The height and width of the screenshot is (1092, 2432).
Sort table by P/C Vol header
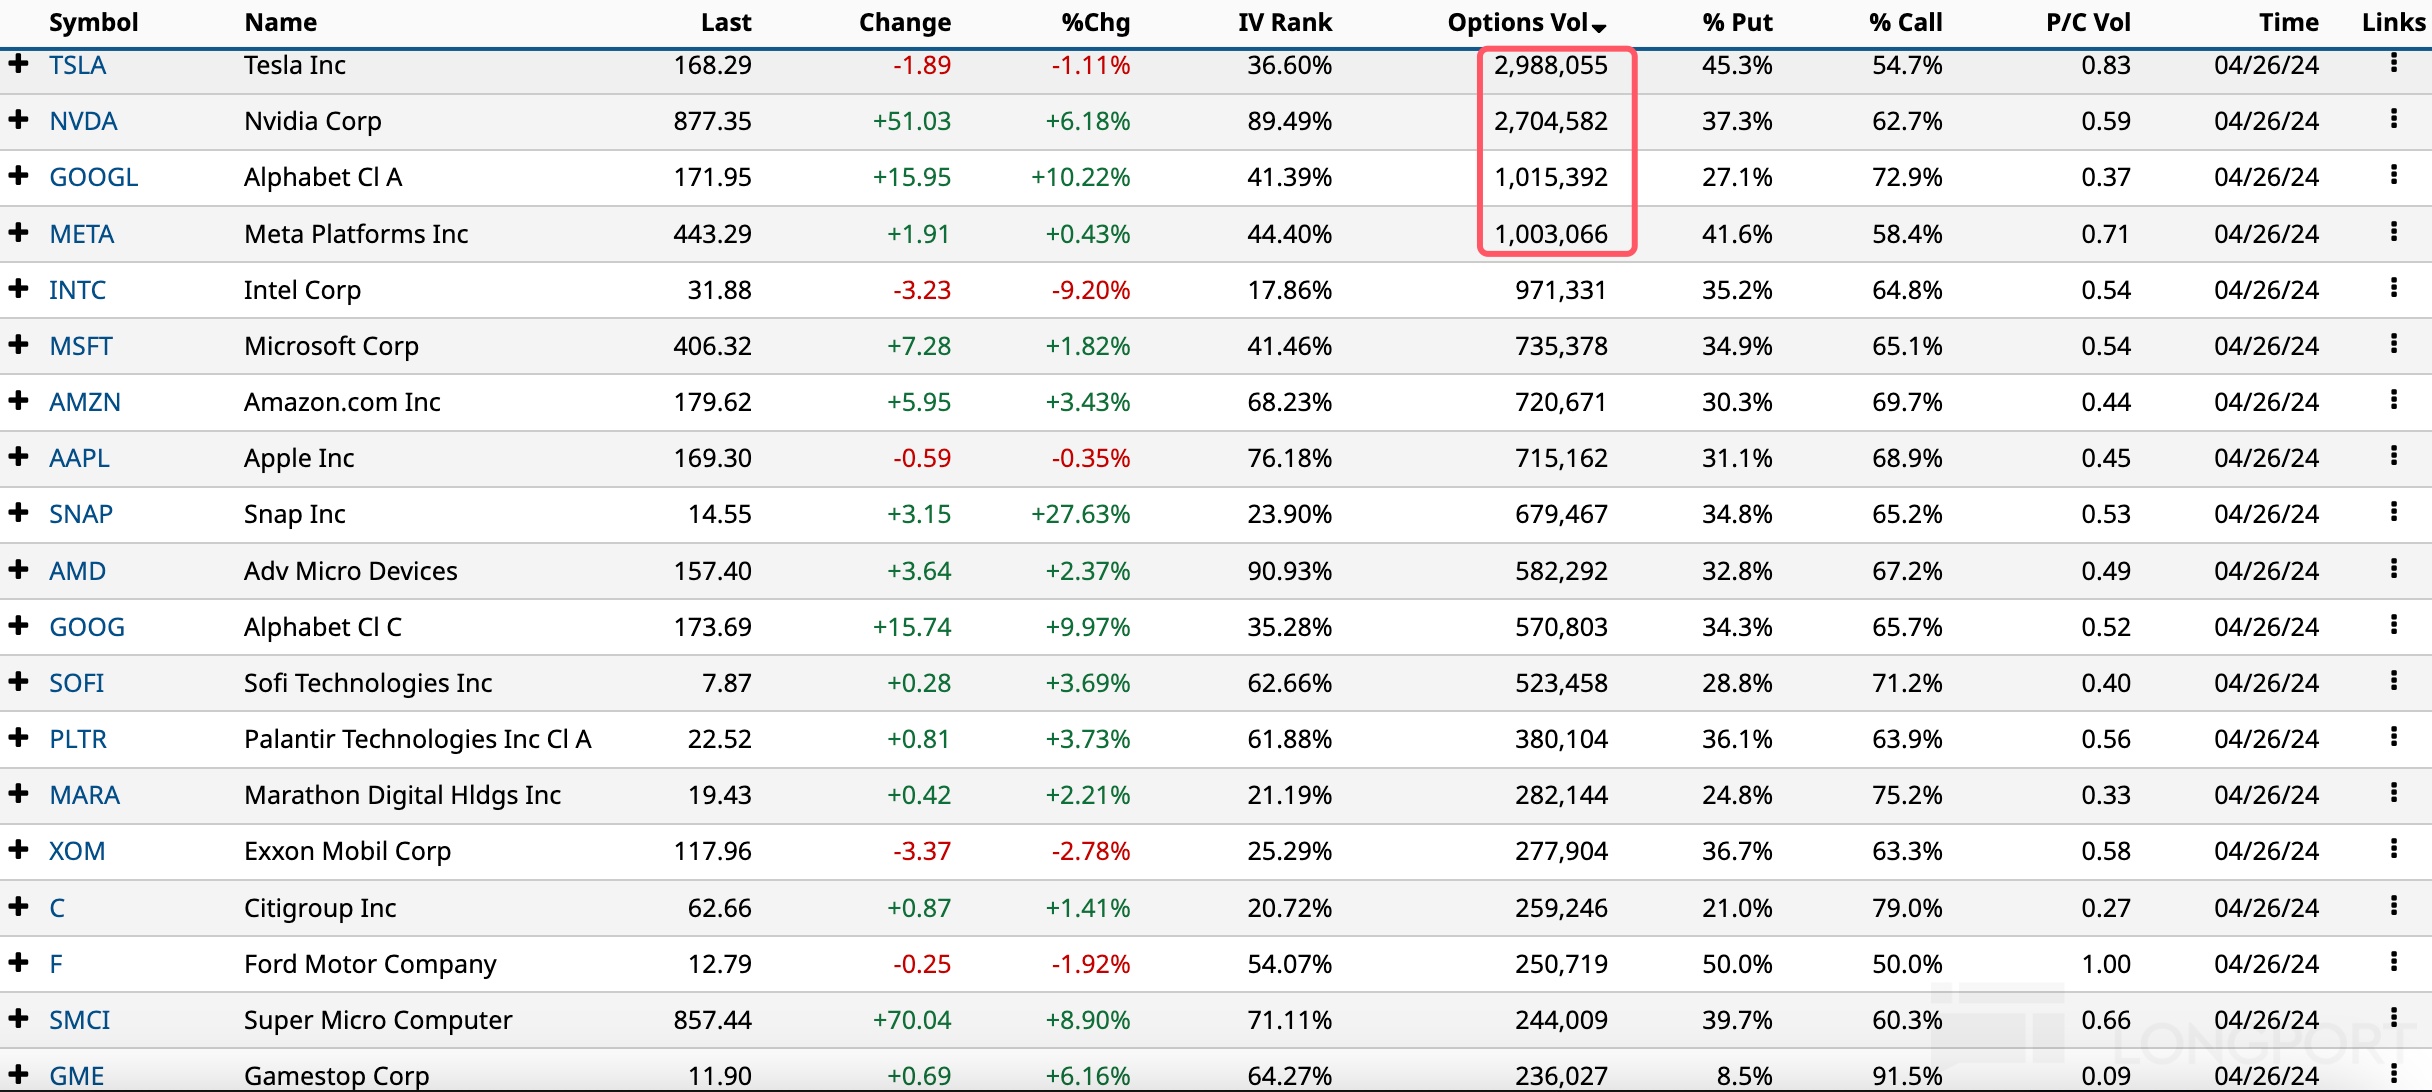coord(2088,22)
